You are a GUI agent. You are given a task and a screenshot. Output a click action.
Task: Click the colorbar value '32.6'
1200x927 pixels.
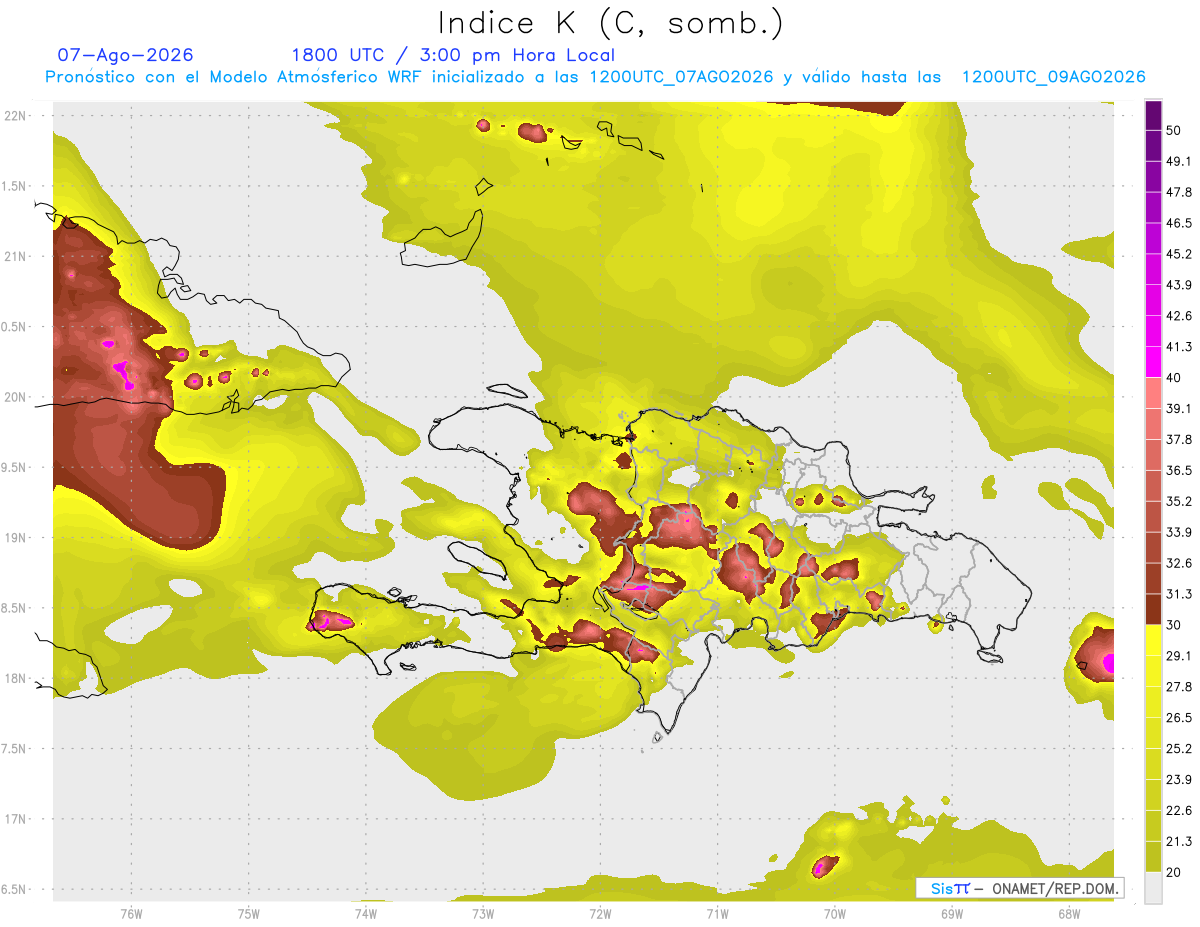(x=1179, y=563)
